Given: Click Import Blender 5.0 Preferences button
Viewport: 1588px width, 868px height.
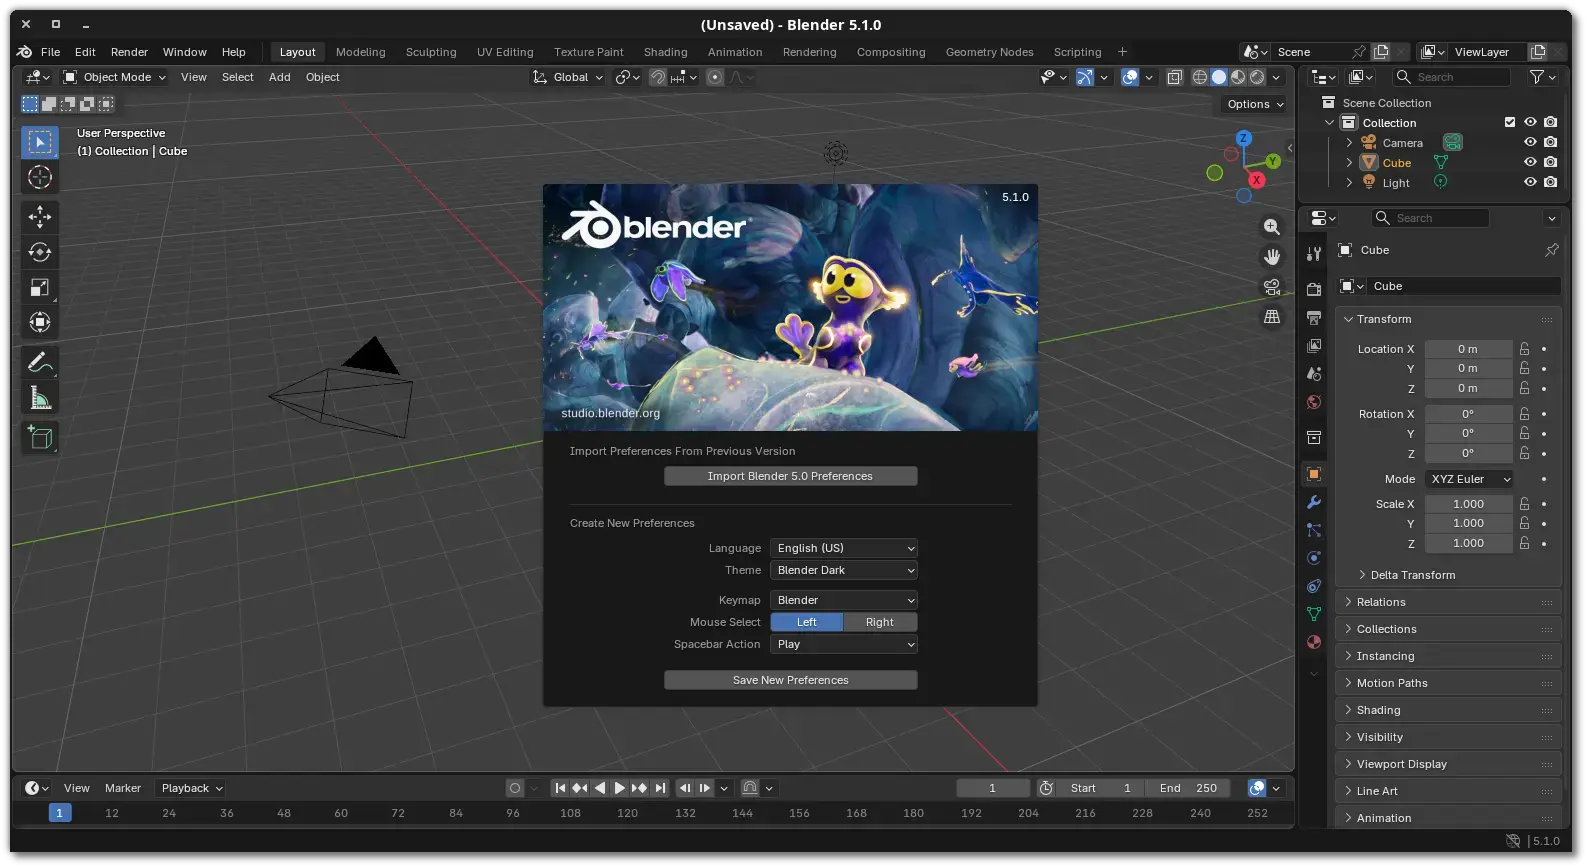Looking at the screenshot, I should [790, 476].
